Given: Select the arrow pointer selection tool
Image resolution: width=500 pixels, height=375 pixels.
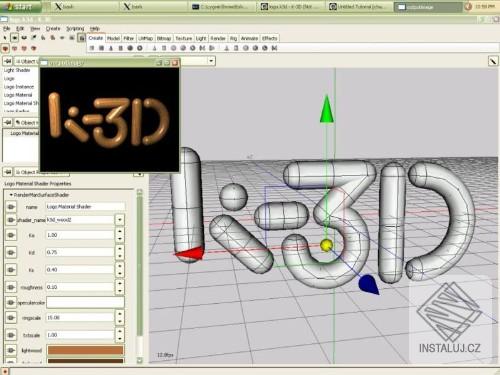Looking at the screenshot, I should coord(5,38).
